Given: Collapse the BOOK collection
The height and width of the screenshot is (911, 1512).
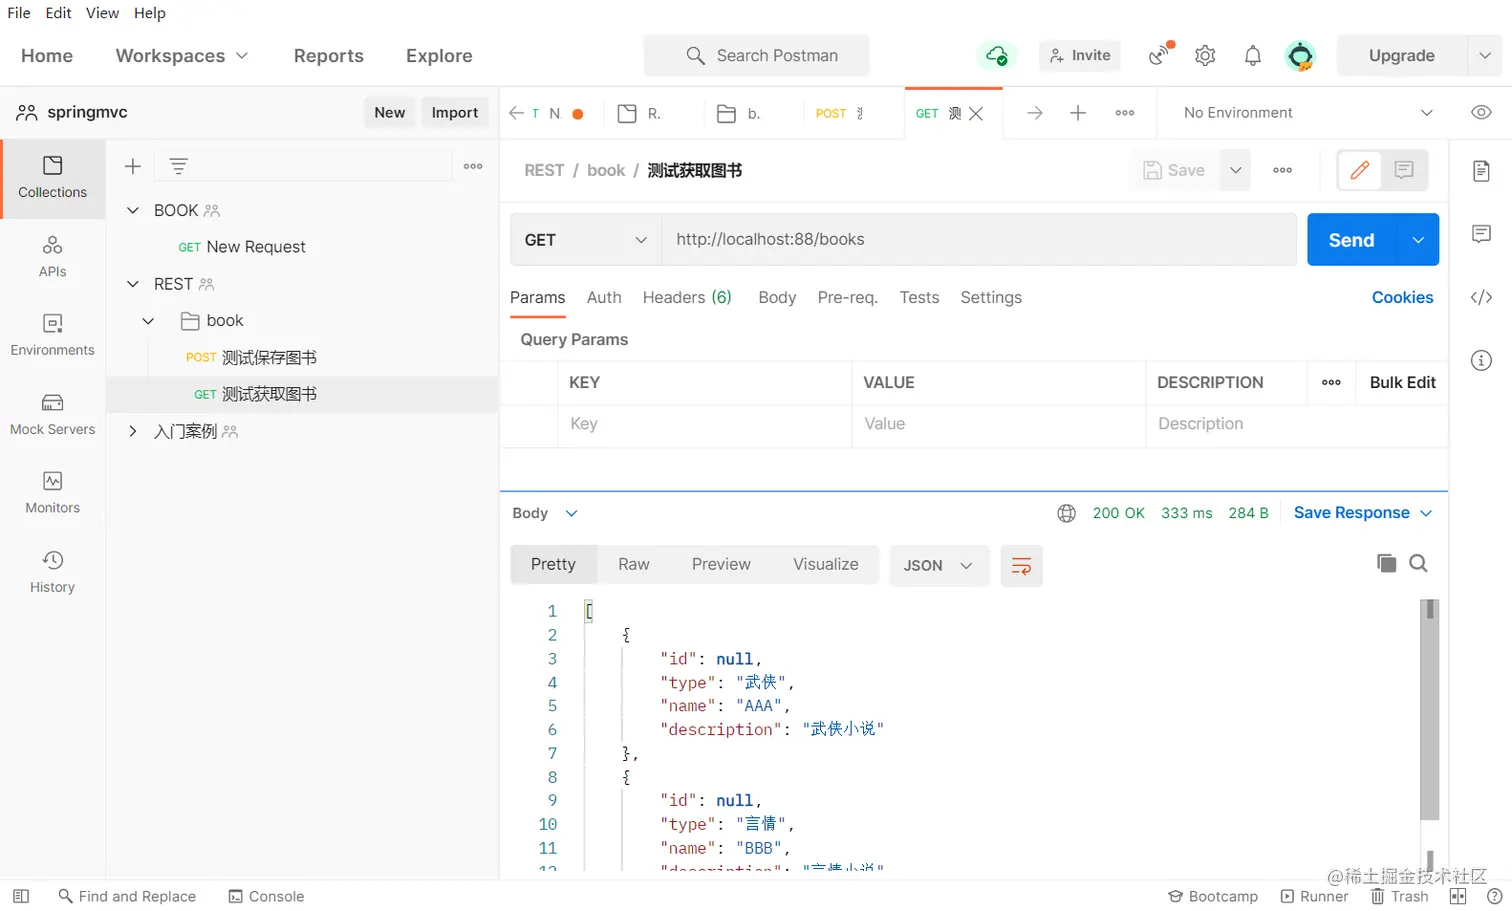Looking at the screenshot, I should coord(132,210).
